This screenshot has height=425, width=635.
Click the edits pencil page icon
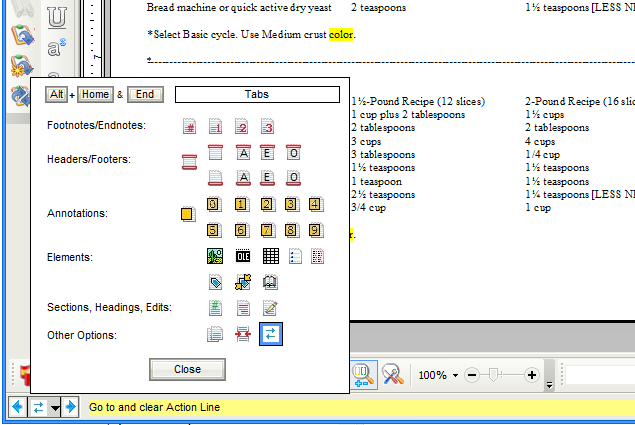270,308
